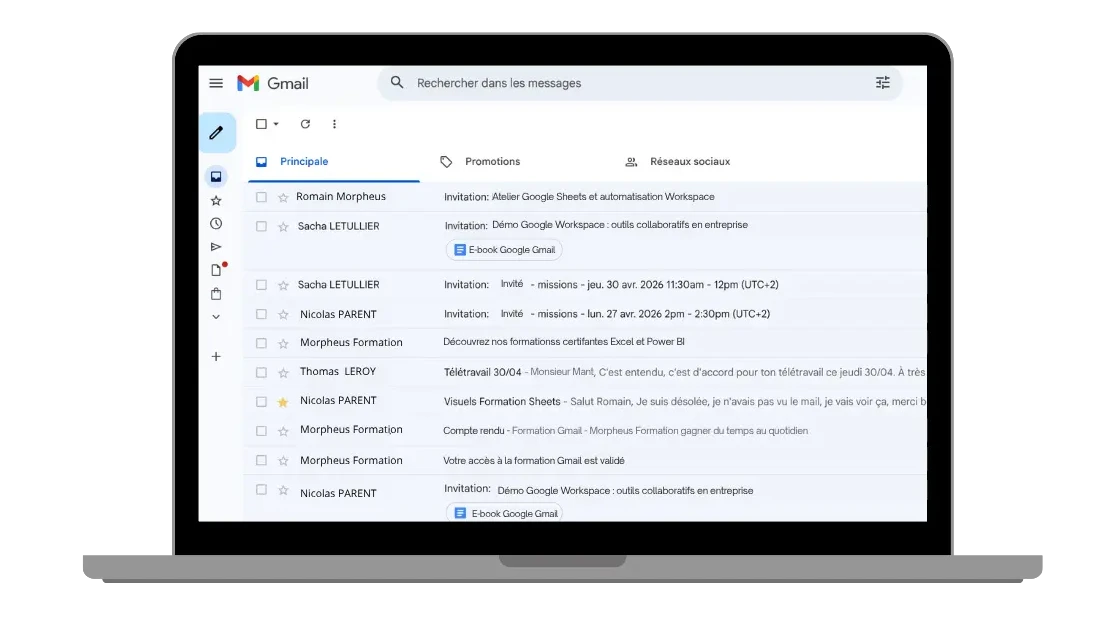Open the shopping bag sidebar icon

216,294
